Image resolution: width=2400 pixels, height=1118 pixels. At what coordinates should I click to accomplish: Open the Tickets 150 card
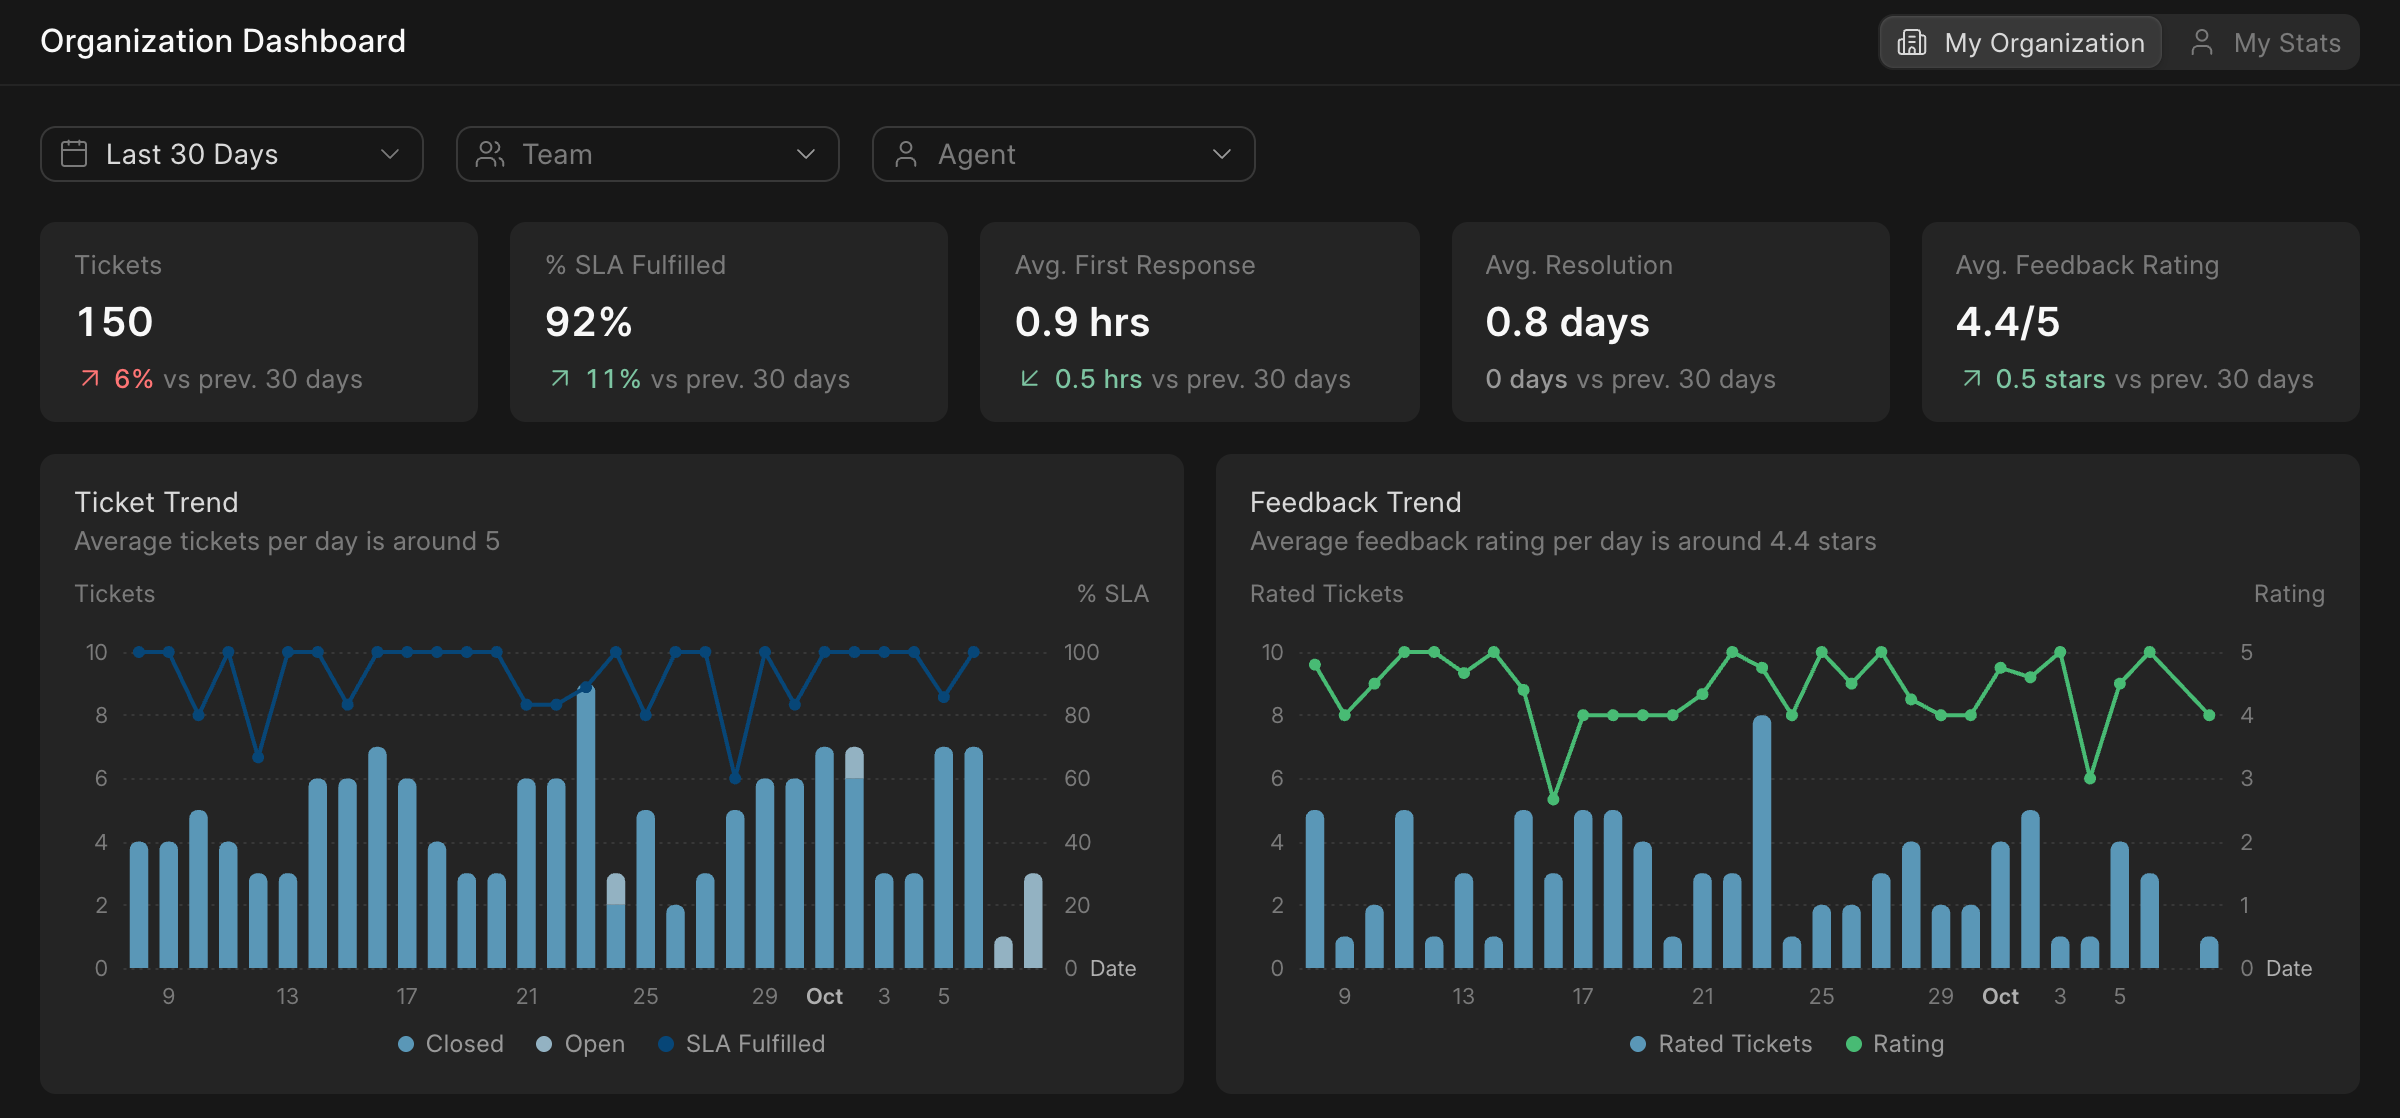pyautogui.click(x=259, y=322)
